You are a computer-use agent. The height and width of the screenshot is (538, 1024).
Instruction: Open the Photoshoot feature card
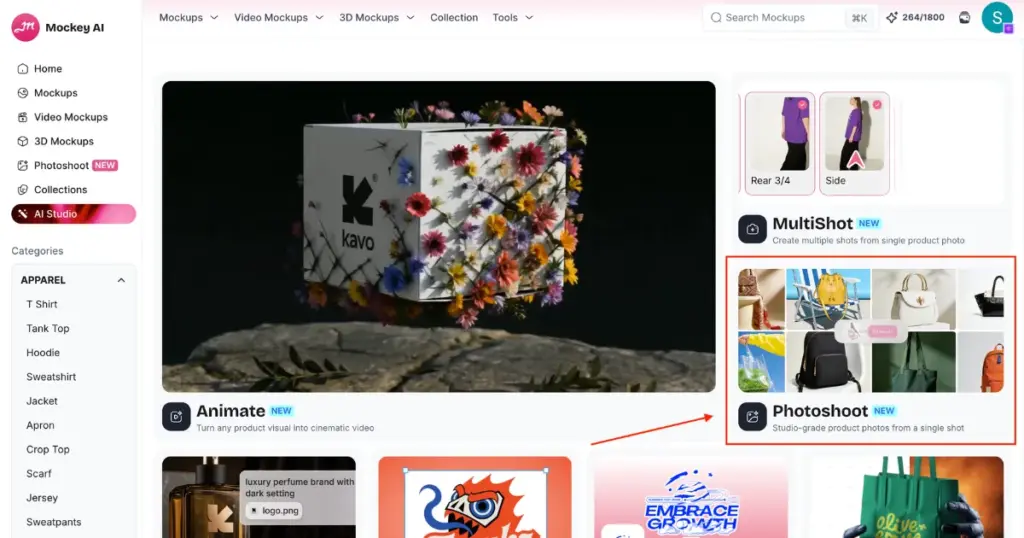(871, 351)
